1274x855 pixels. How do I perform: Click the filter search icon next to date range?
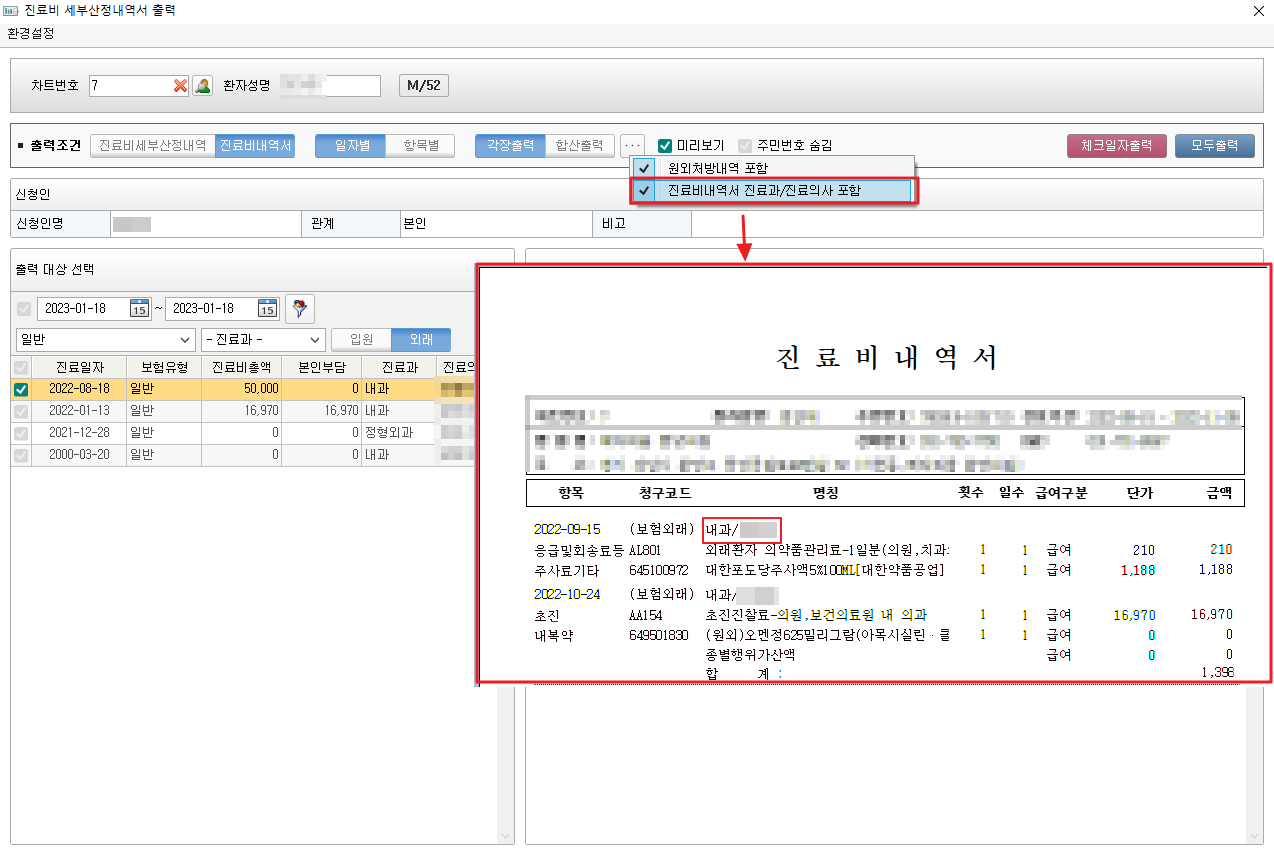pos(299,308)
